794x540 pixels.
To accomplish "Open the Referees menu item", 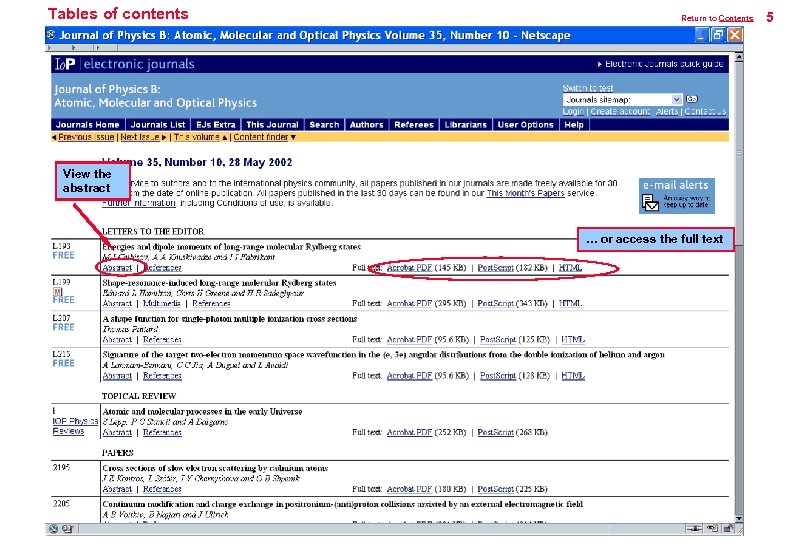I will click(x=414, y=125).
